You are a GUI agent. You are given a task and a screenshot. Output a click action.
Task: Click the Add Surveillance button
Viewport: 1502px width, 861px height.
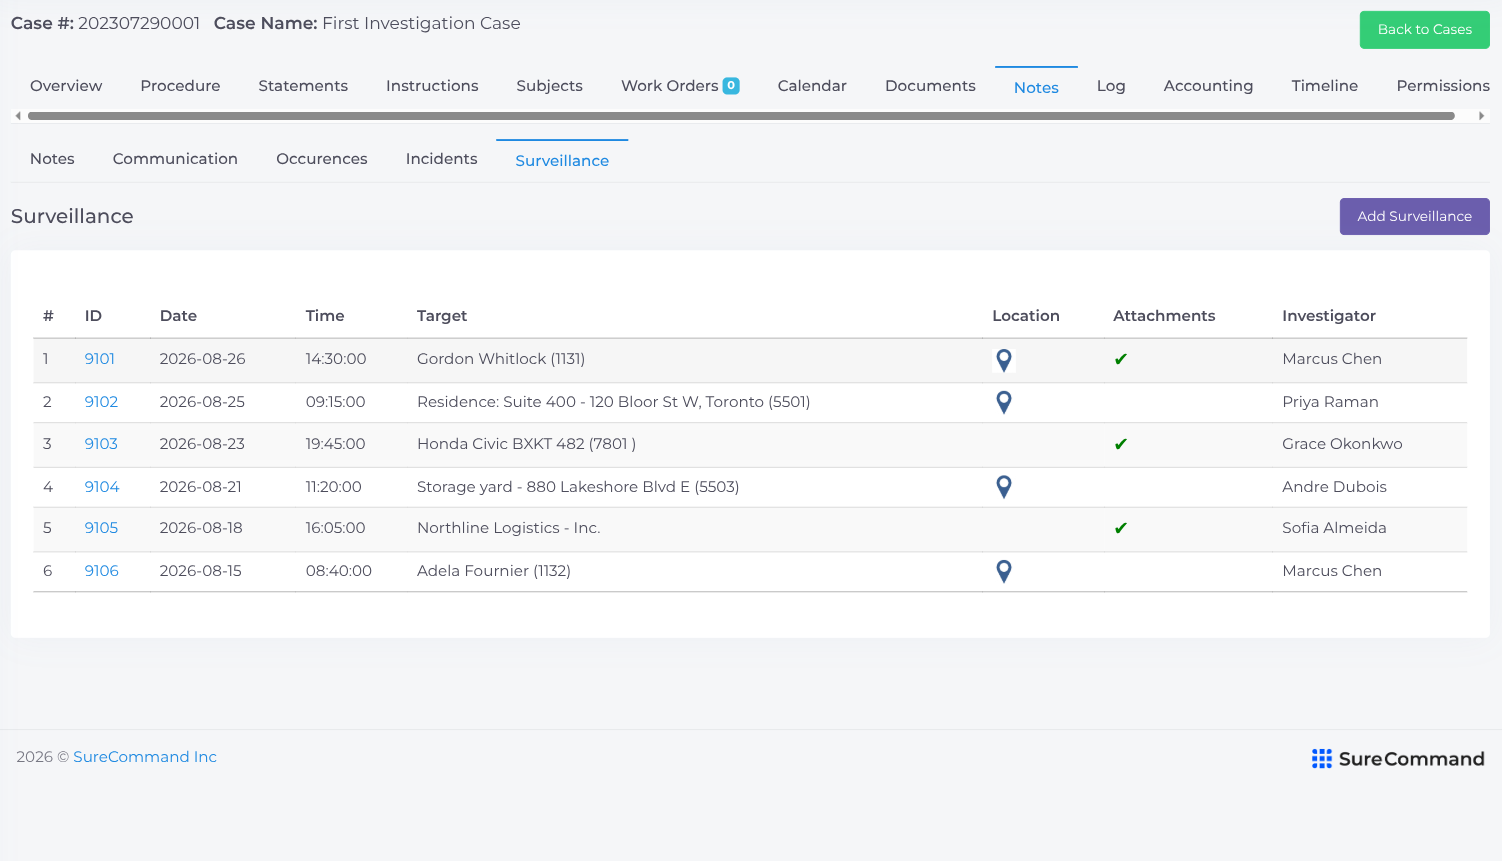pos(1414,217)
